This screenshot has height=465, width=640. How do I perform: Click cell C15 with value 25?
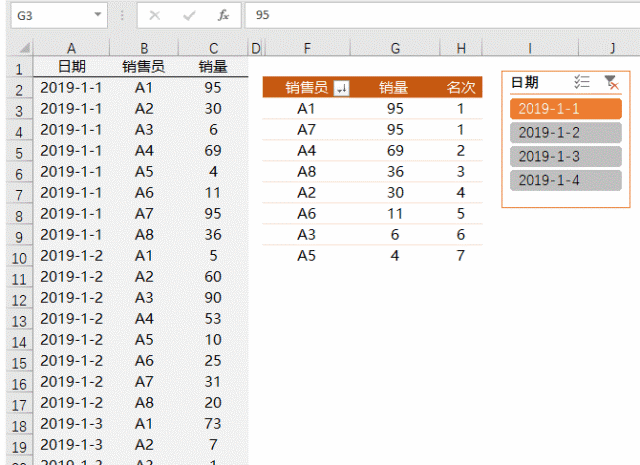click(213, 360)
